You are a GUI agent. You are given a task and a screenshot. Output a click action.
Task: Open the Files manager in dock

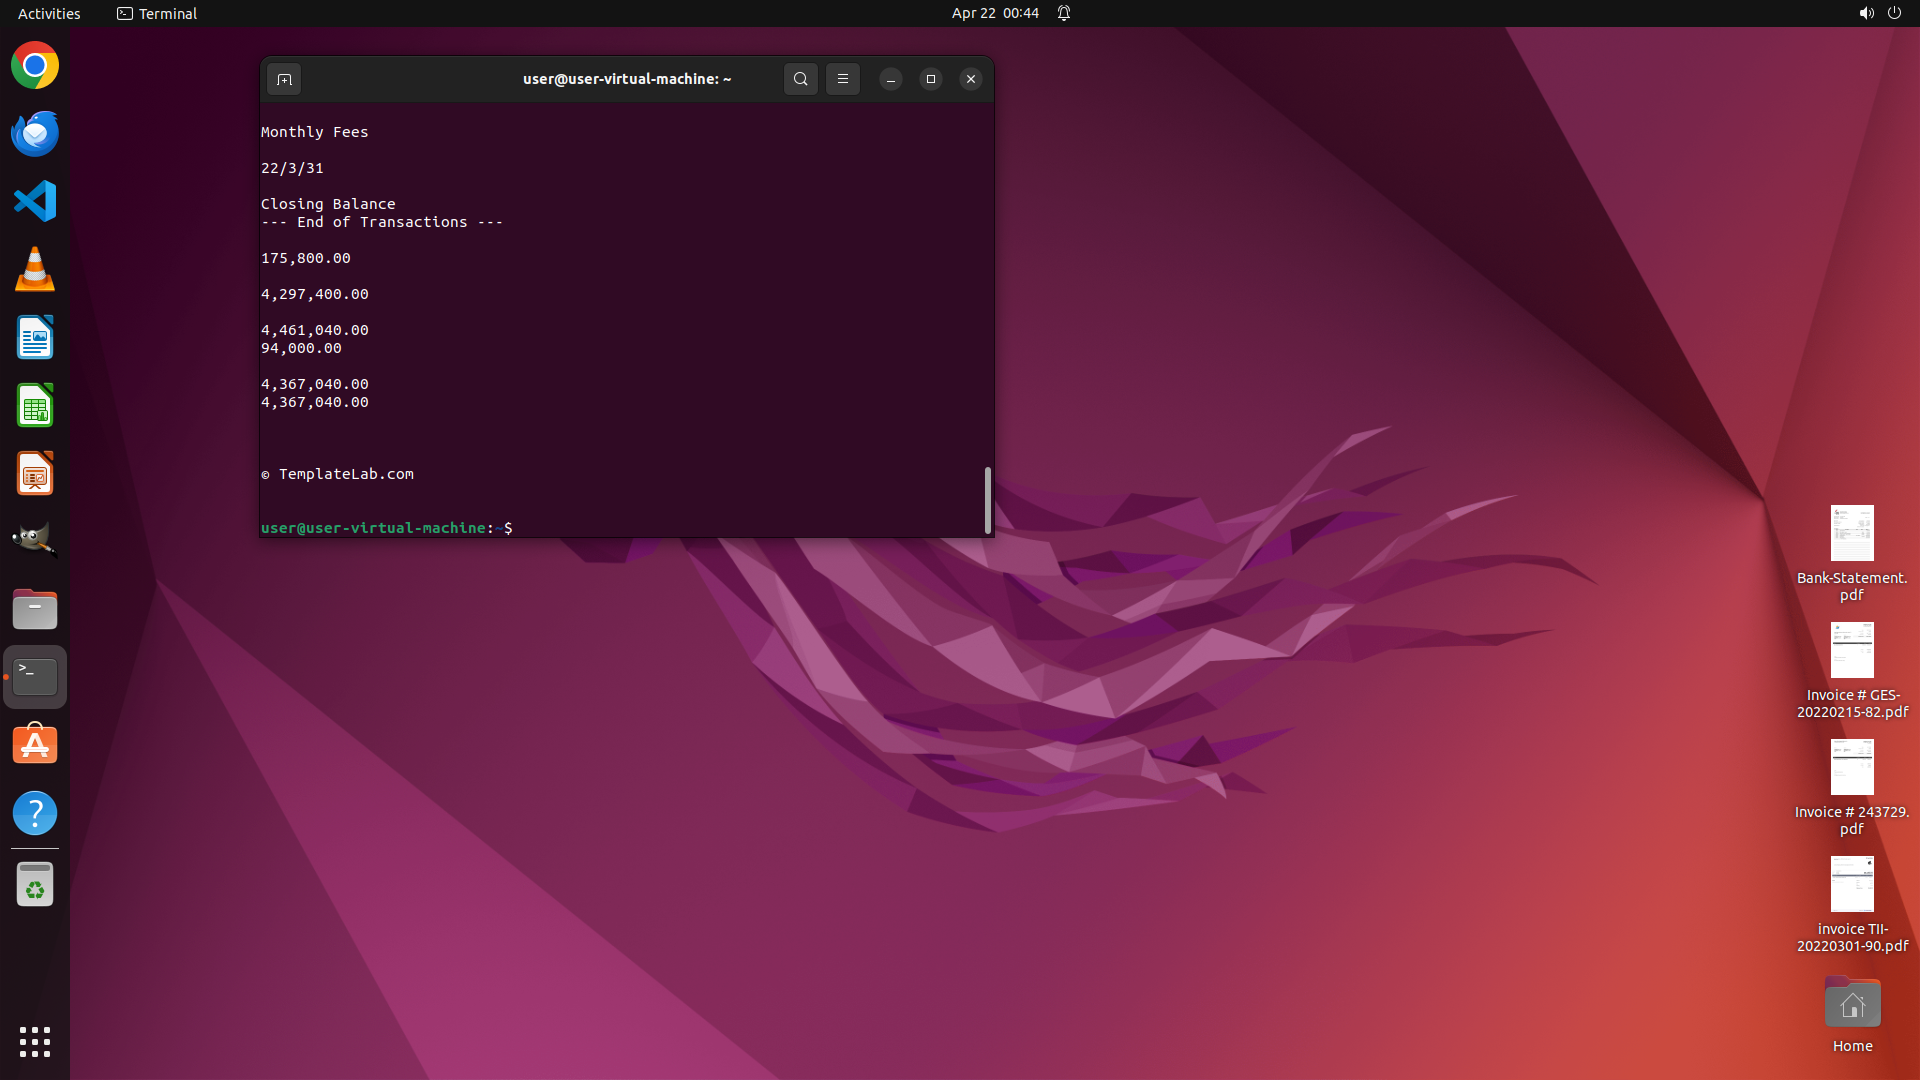(x=35, y=609)
